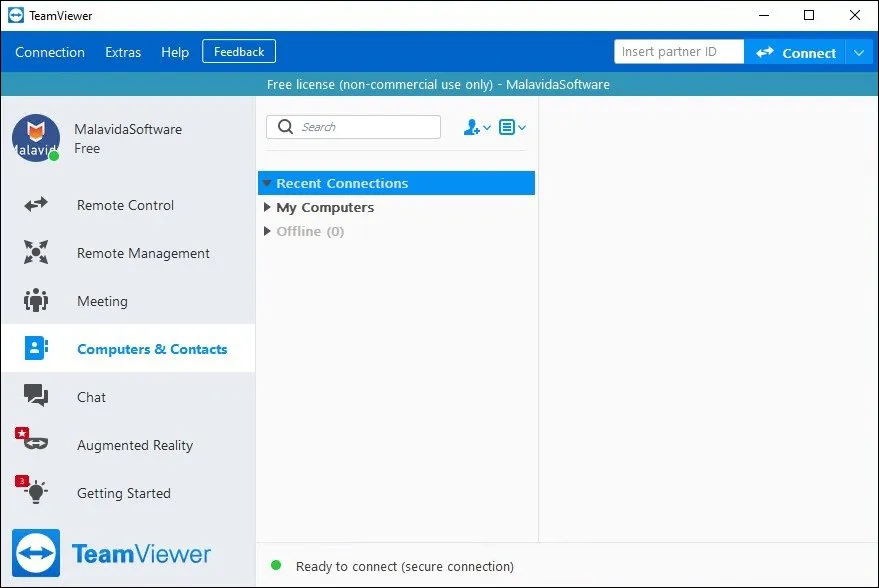Open the list view options dropdown
Screen dimensions: 879x588
point(512,127)
